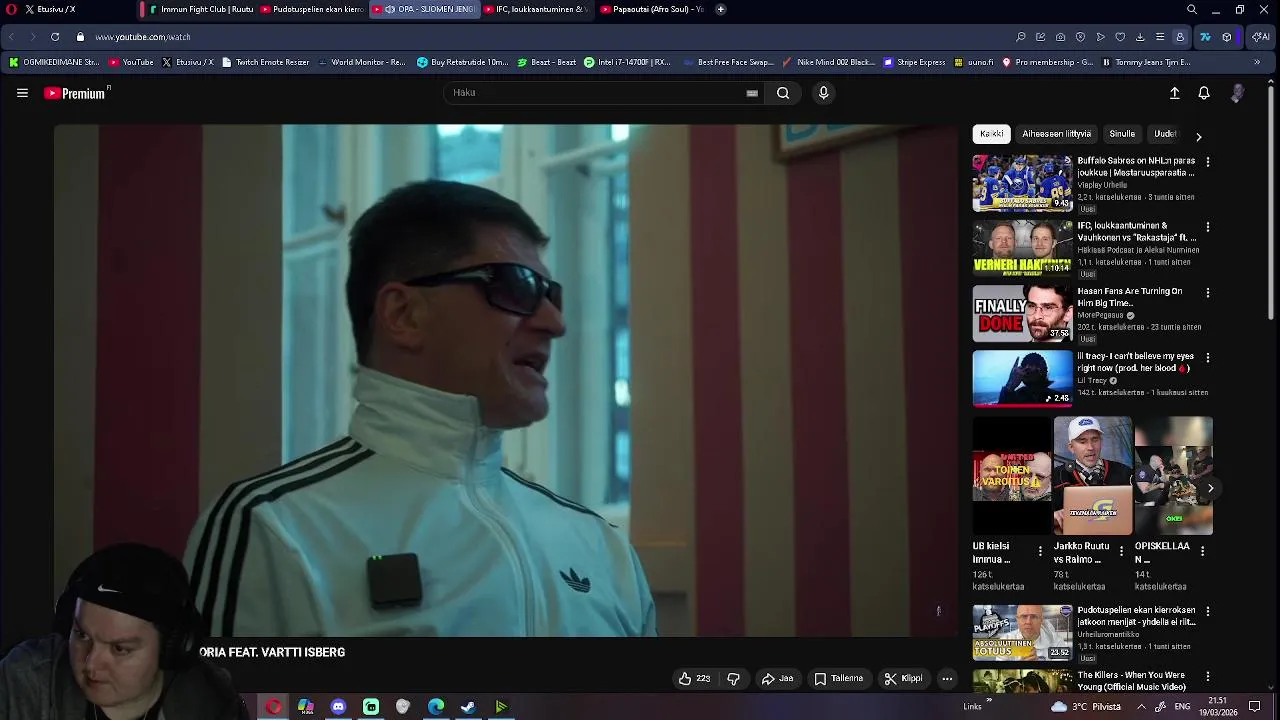Open YouTube notifications bell

click(x=1204, y=93)
